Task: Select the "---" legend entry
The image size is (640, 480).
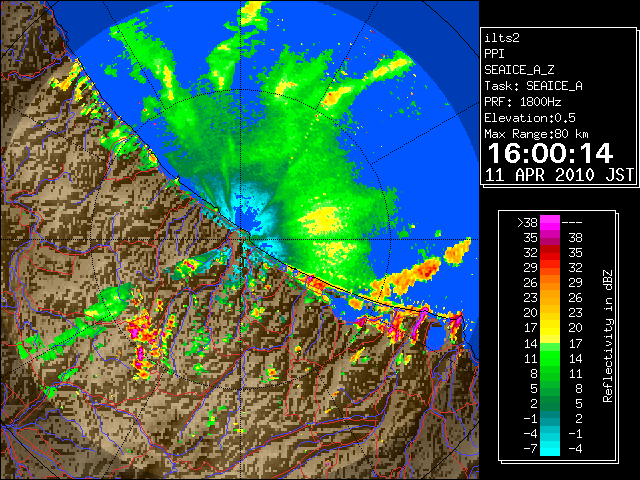Action: coord(572,223)
